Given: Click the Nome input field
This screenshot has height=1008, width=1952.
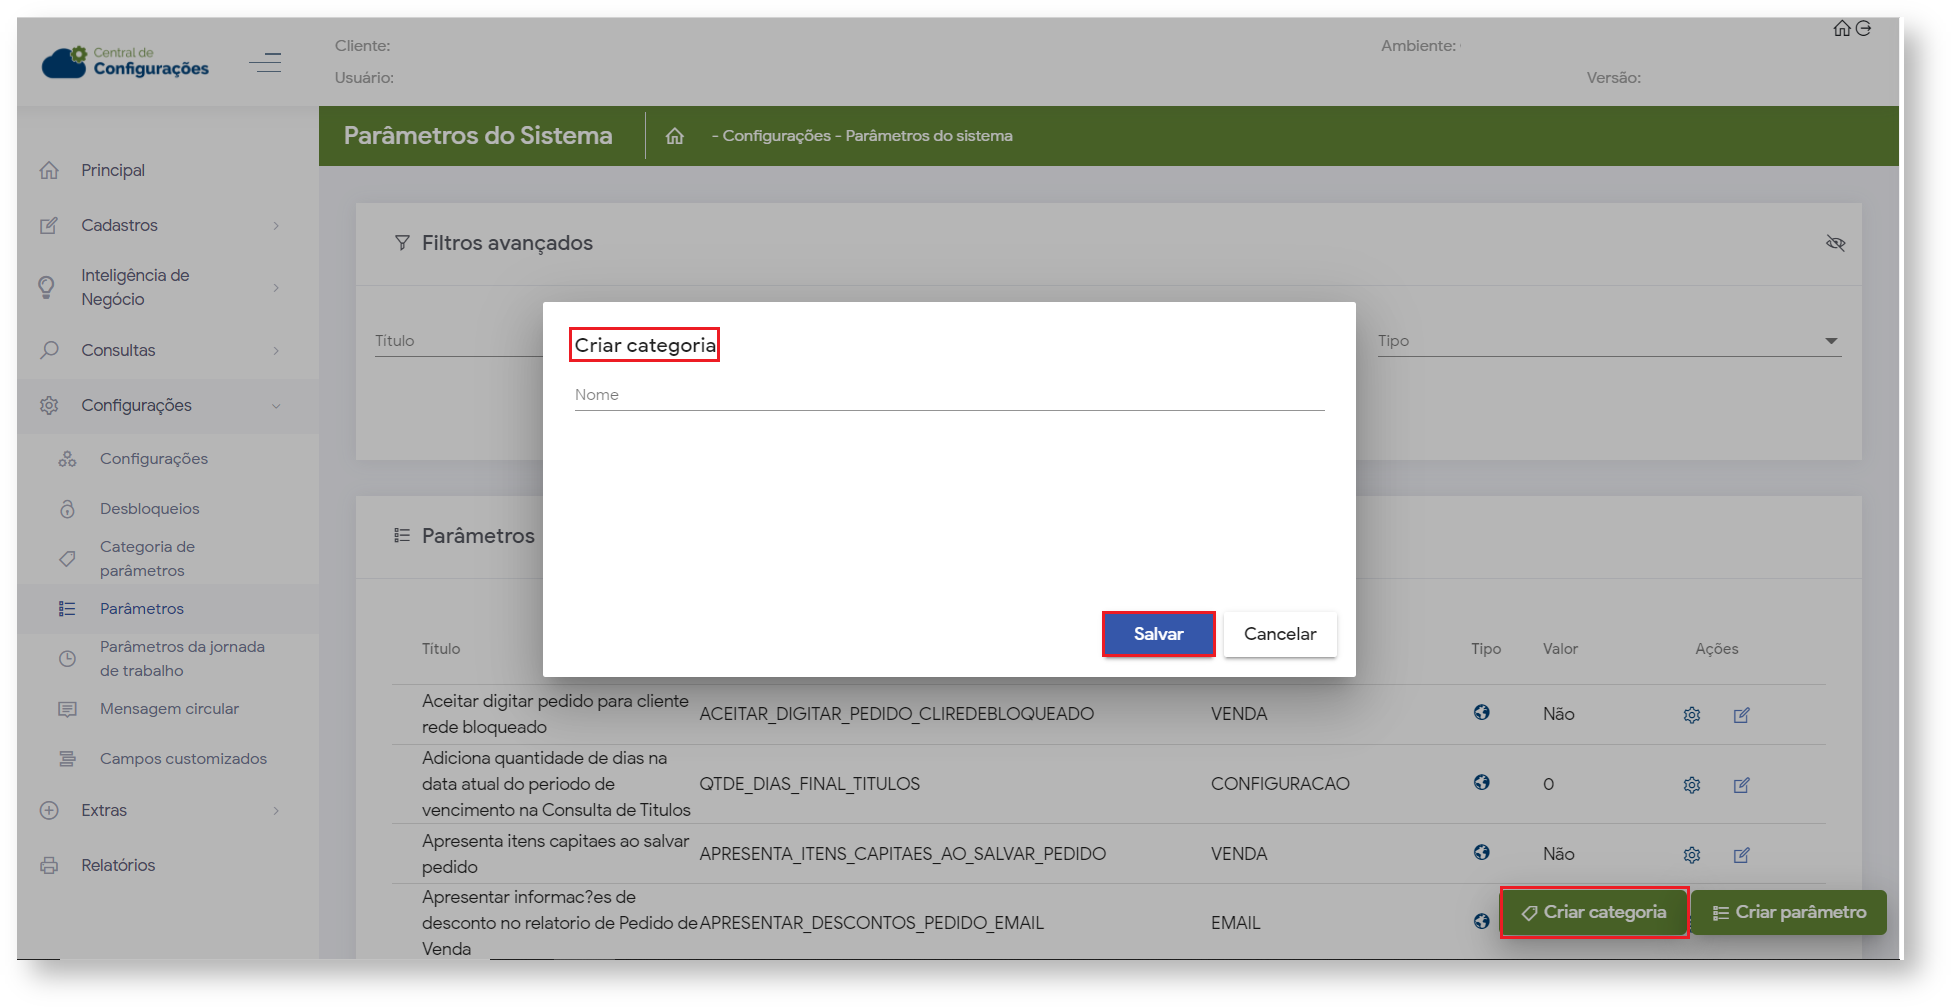Looking at the screenshot, I should pos(948,396).
